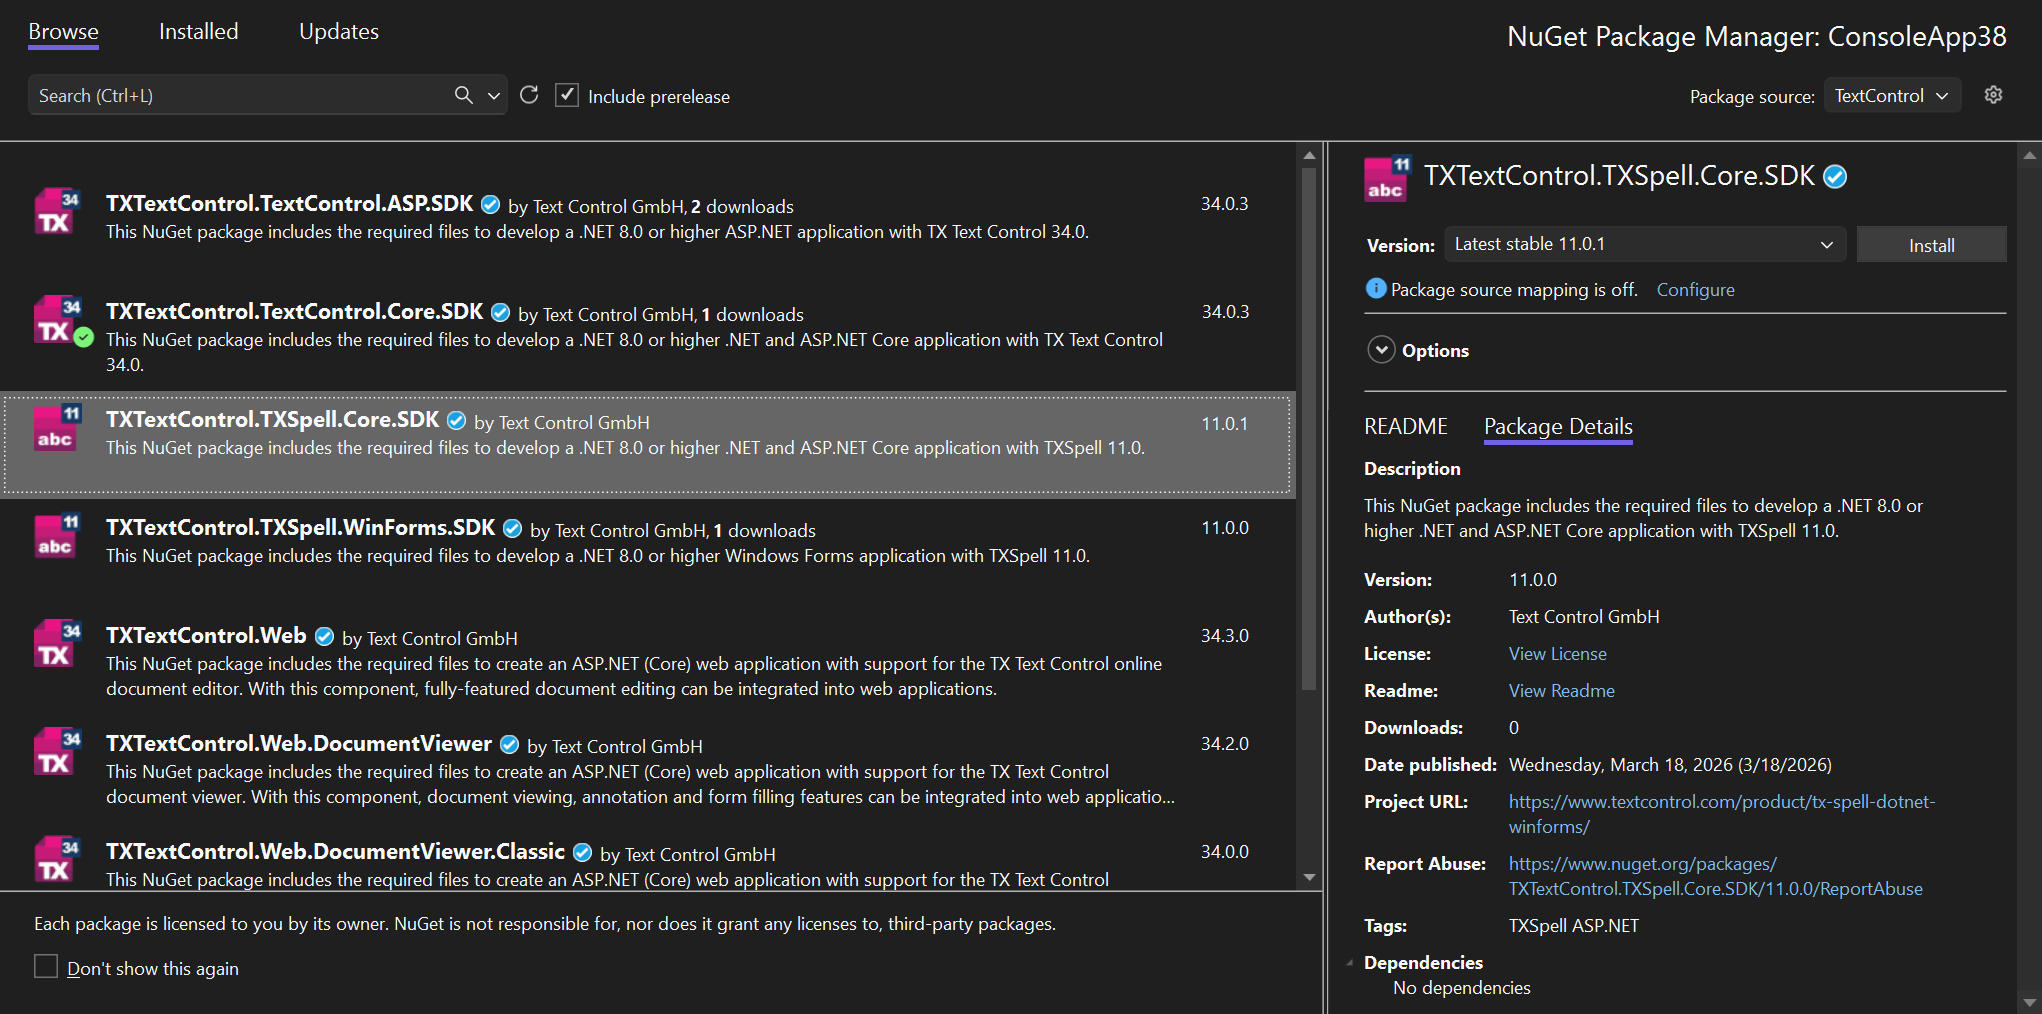Click verified checkmark beside TXTextControl.TXSpell.Core.SDK title
2042x1014 pixels.
coord(1835,176)
